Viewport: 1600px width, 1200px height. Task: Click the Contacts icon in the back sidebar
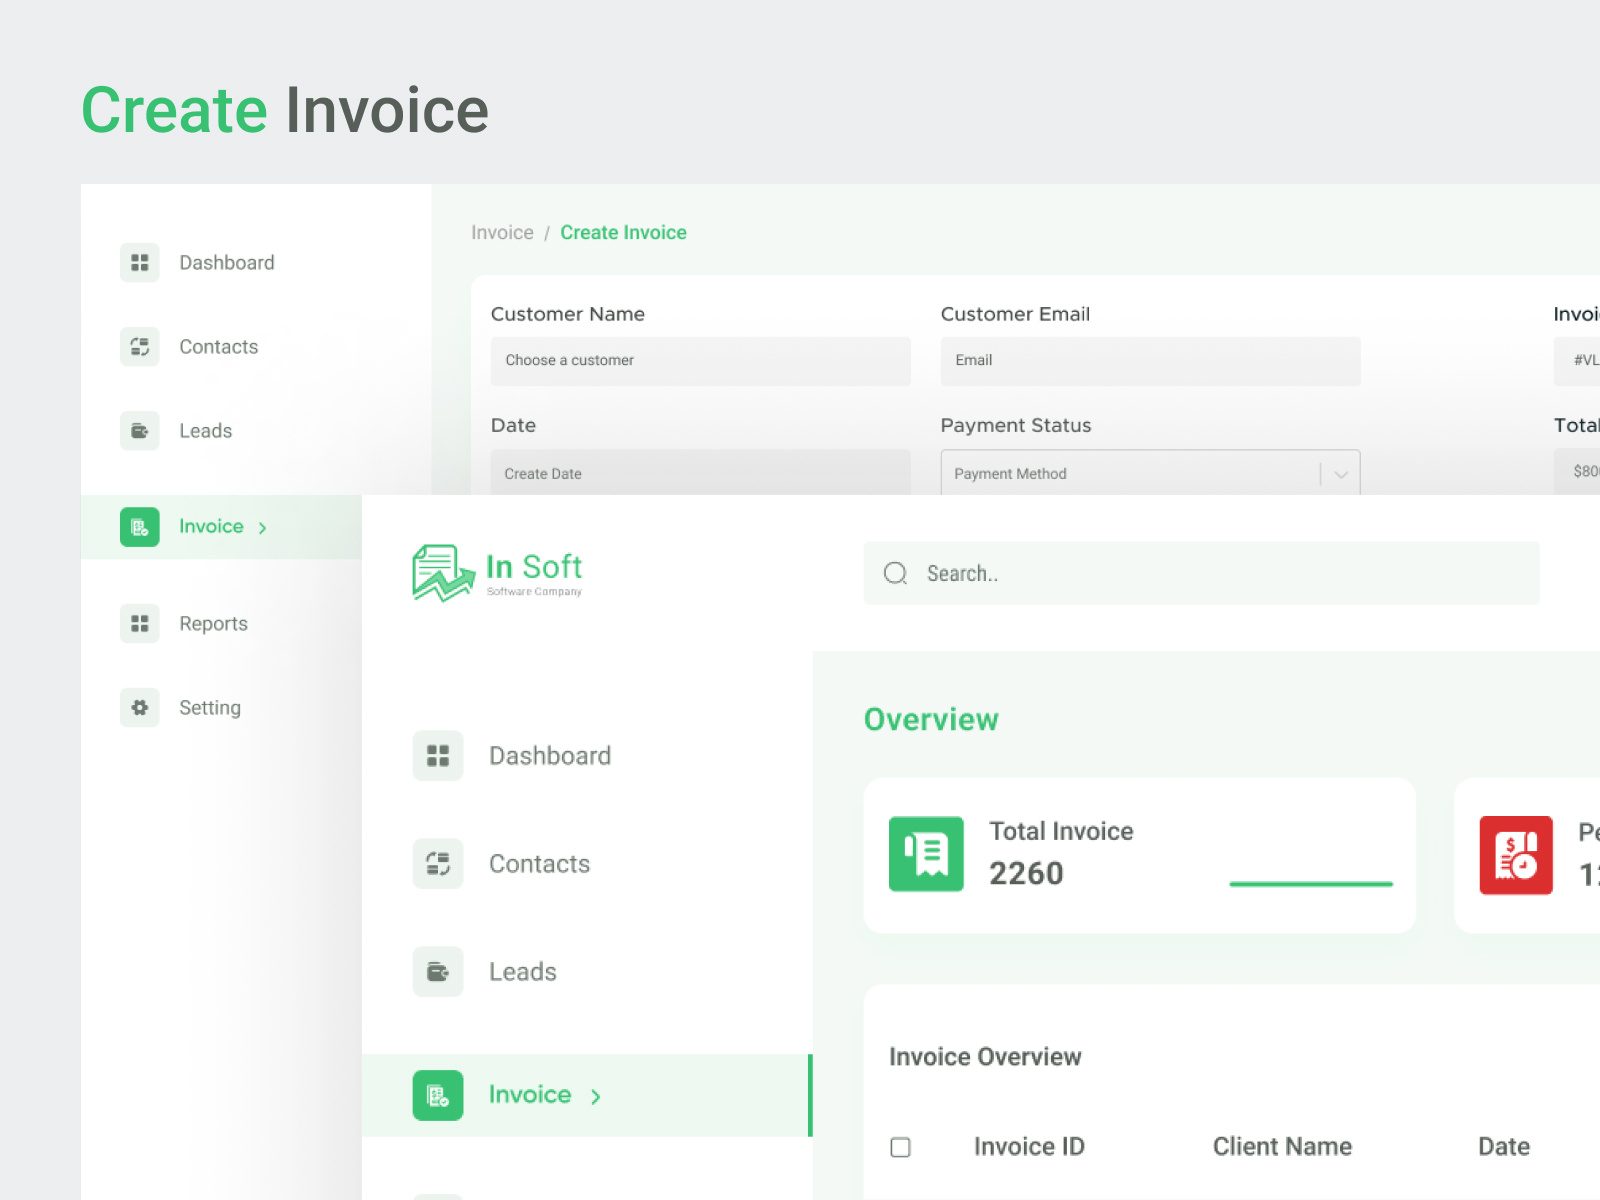[139, 347]
